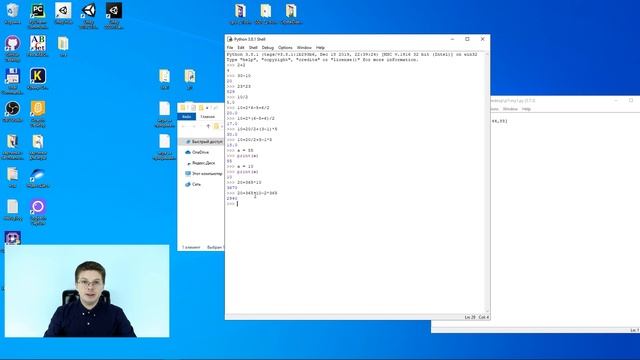Screen dimensions: 640x360
Task: Click '1 элемент' in Explorer status bar
Action: click(191, 247)
